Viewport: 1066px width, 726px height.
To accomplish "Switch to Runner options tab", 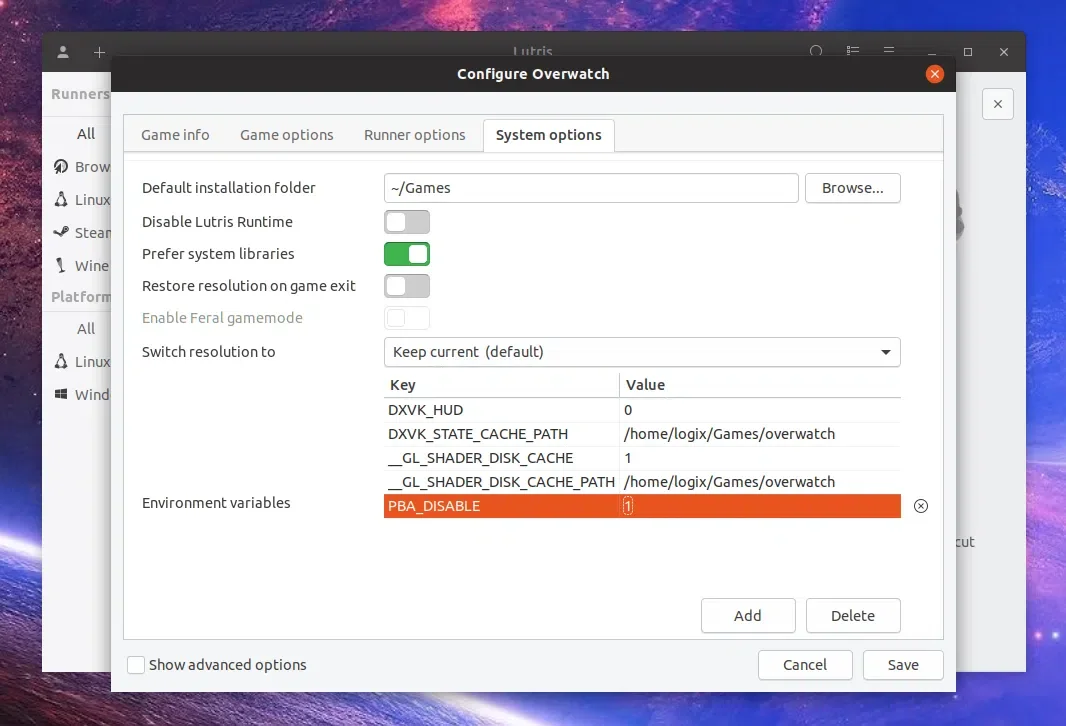I will tap(415, 135).
